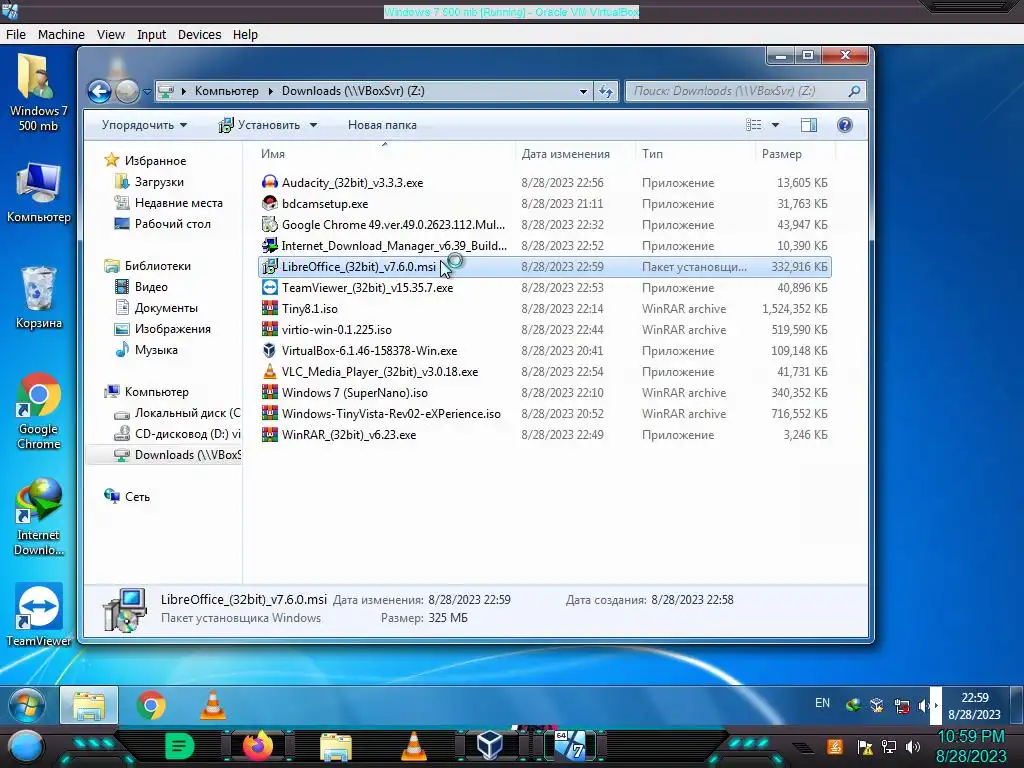Select the Google Chrome 49 installer icon
This screenshot has width=1024, height=768.
pyautogui.click(x=270, y=224)
